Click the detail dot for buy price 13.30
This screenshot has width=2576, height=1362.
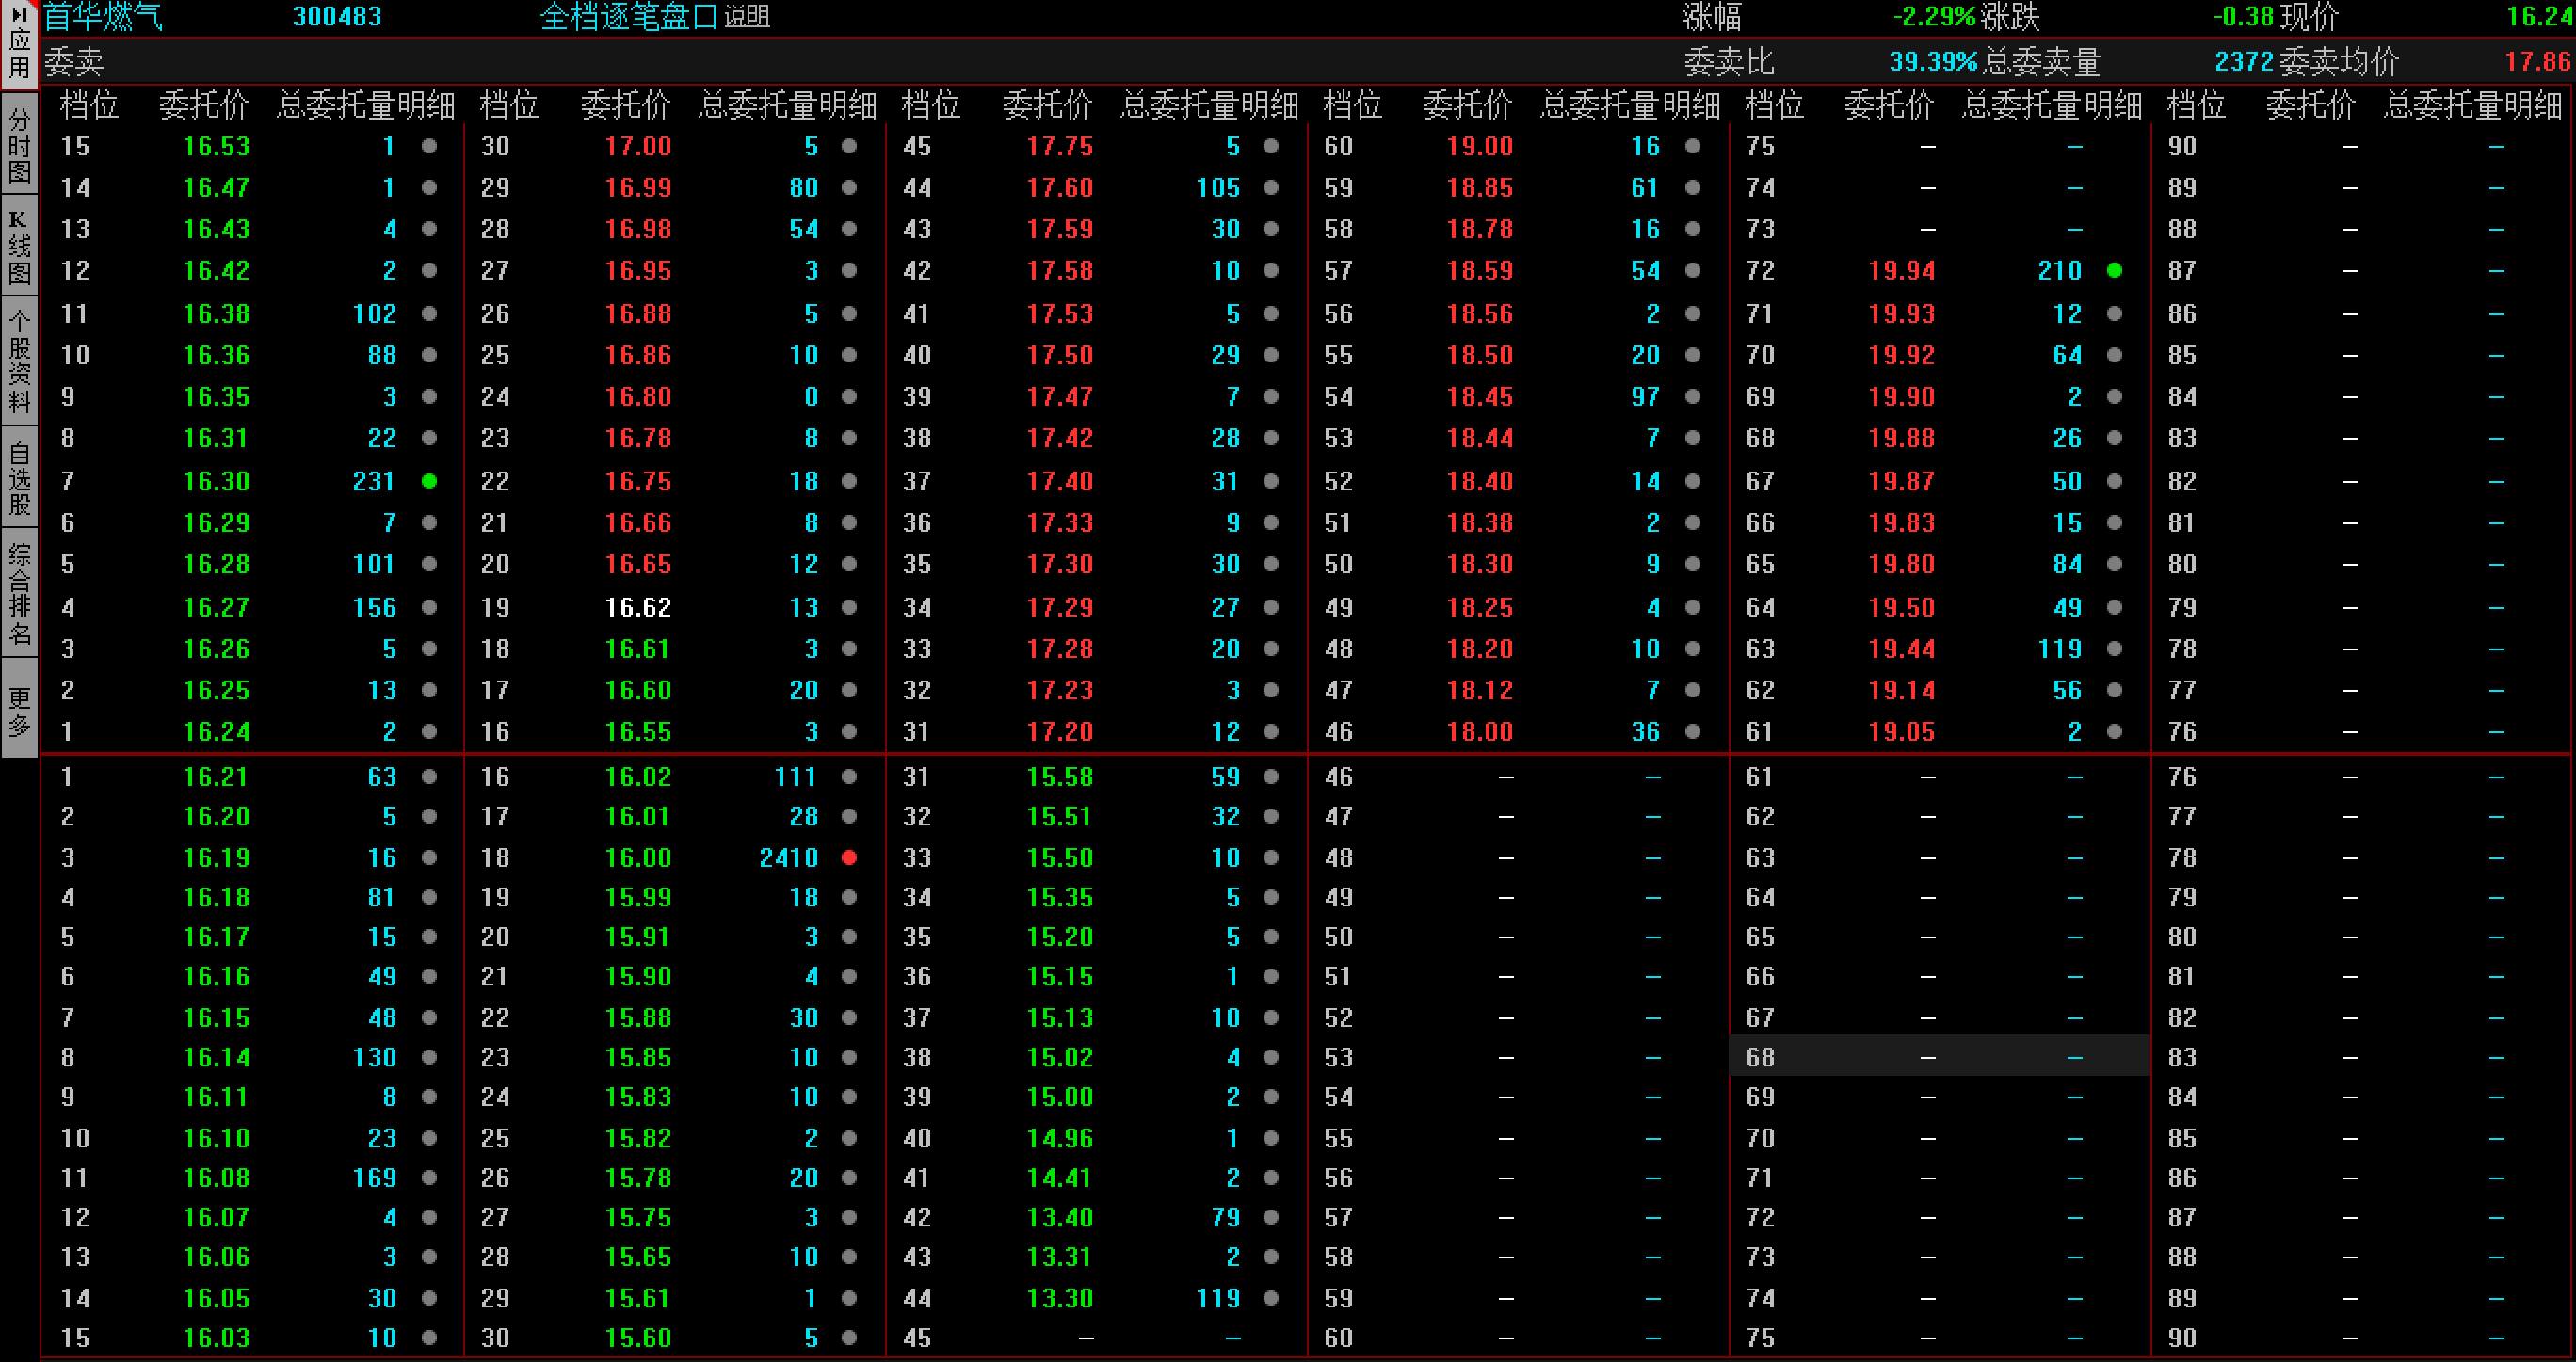click(1271, 1298)
